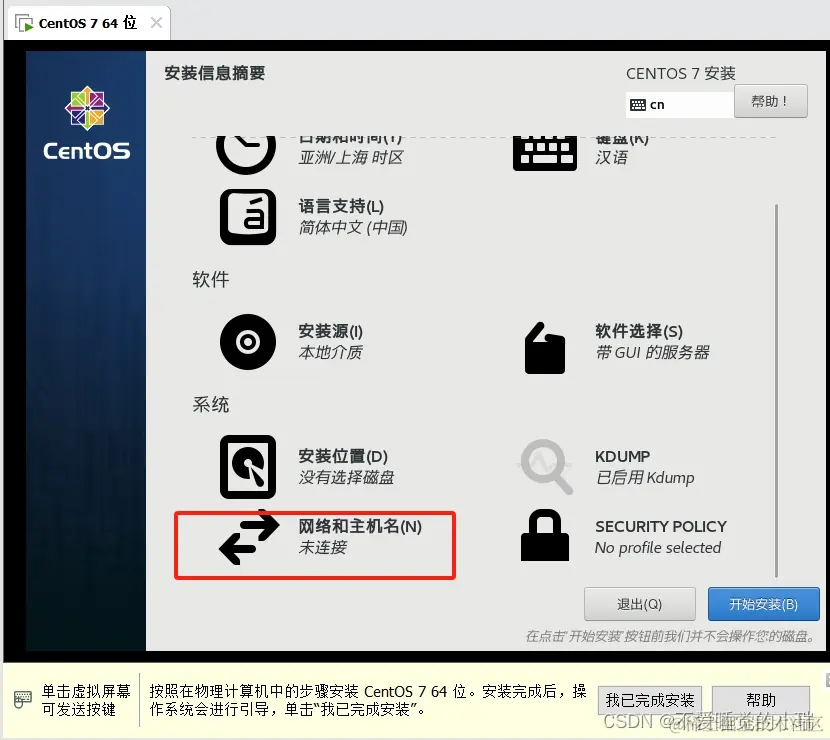Screen dimensions: 830x740
Task: Click the 带 GUI 的服务器 text
Action: pos(652,353)
